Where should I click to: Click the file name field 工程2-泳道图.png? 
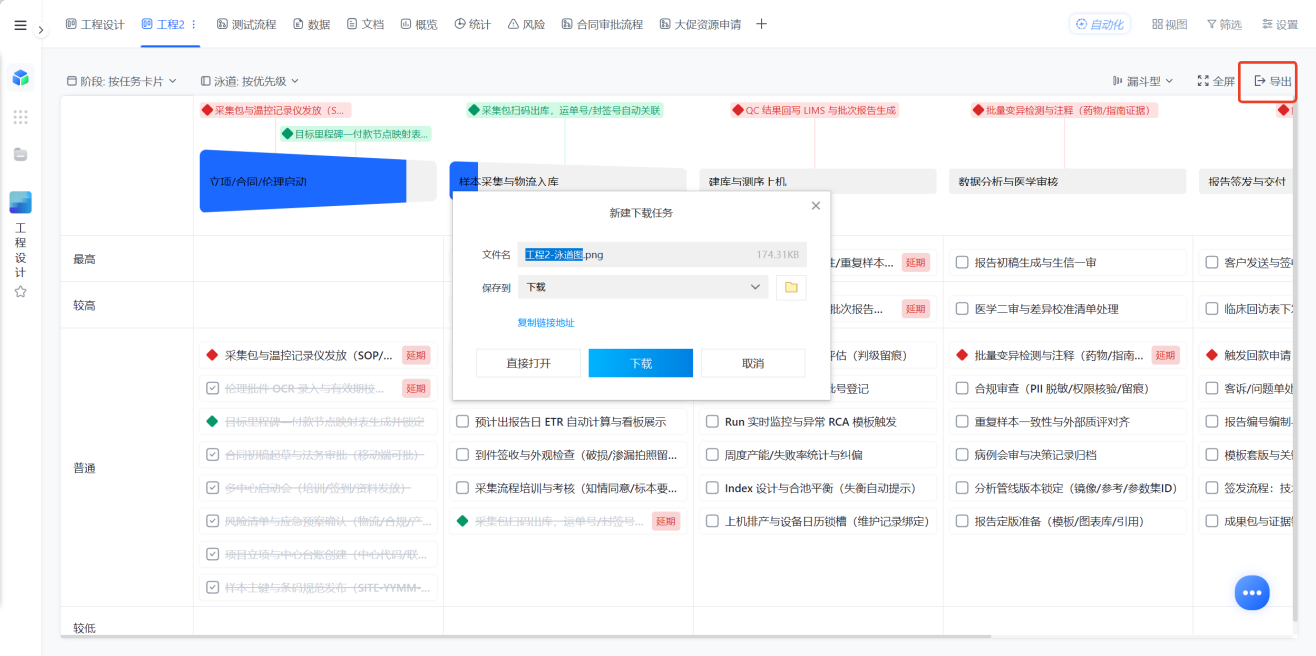click(x=663, y=254)
